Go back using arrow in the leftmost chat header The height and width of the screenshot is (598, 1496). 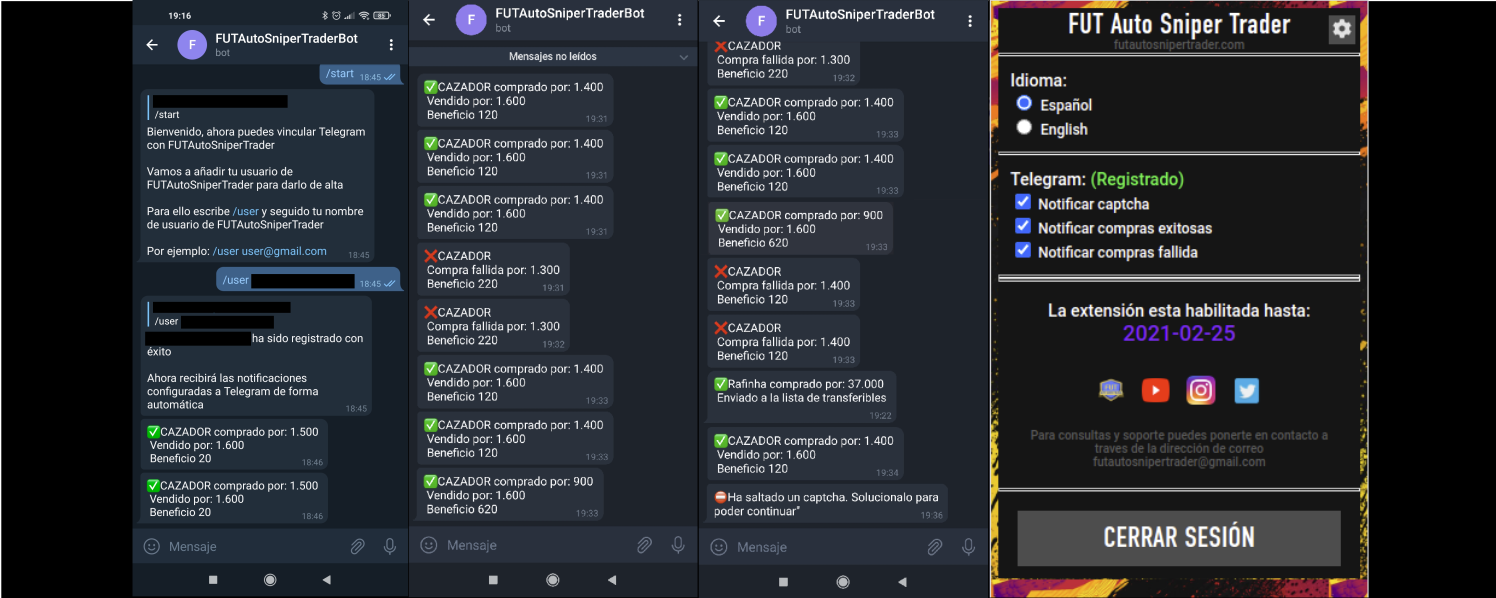click(152, 45)
